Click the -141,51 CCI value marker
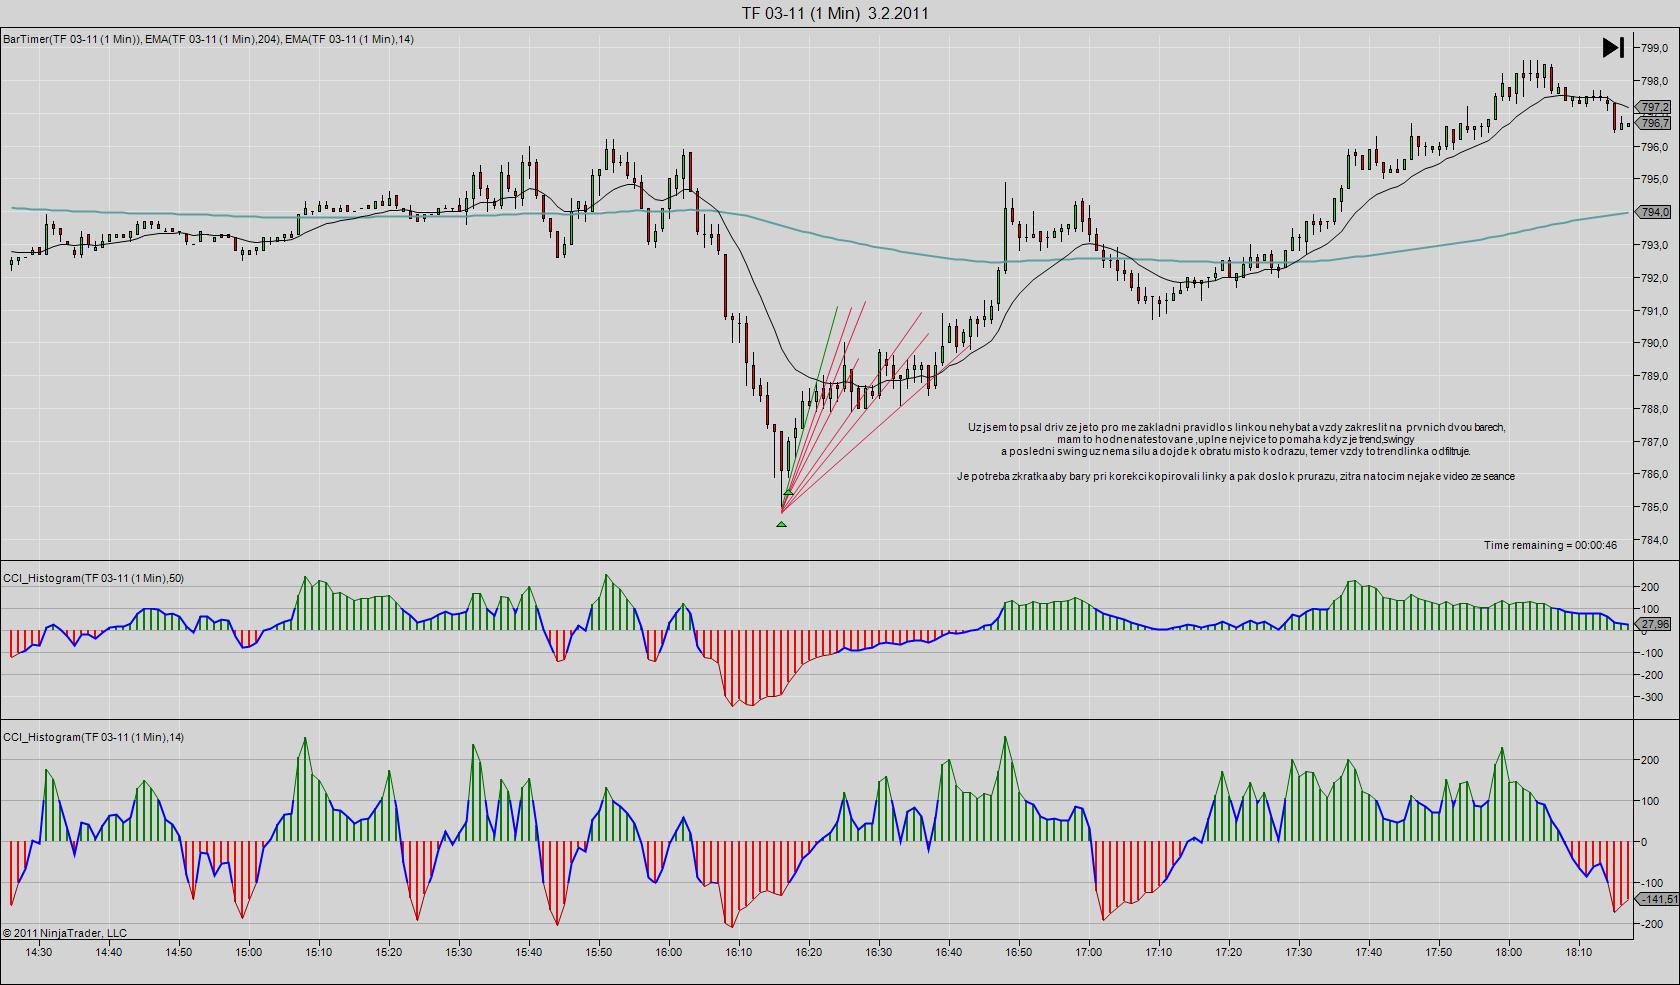 (x=1655, y=899)
